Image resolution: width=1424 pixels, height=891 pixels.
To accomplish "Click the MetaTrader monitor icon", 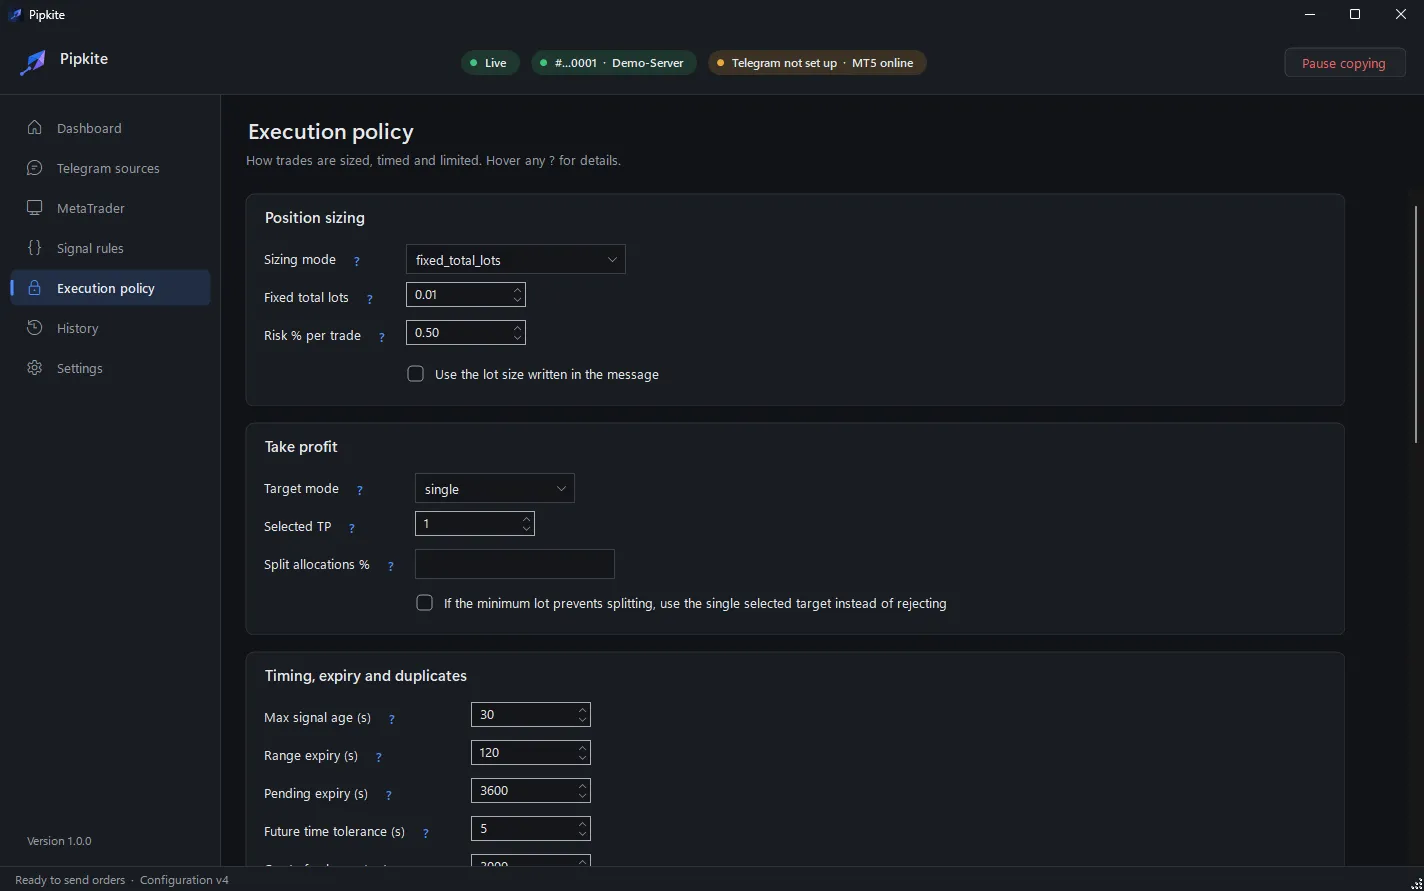I will [x=35, y=208].
